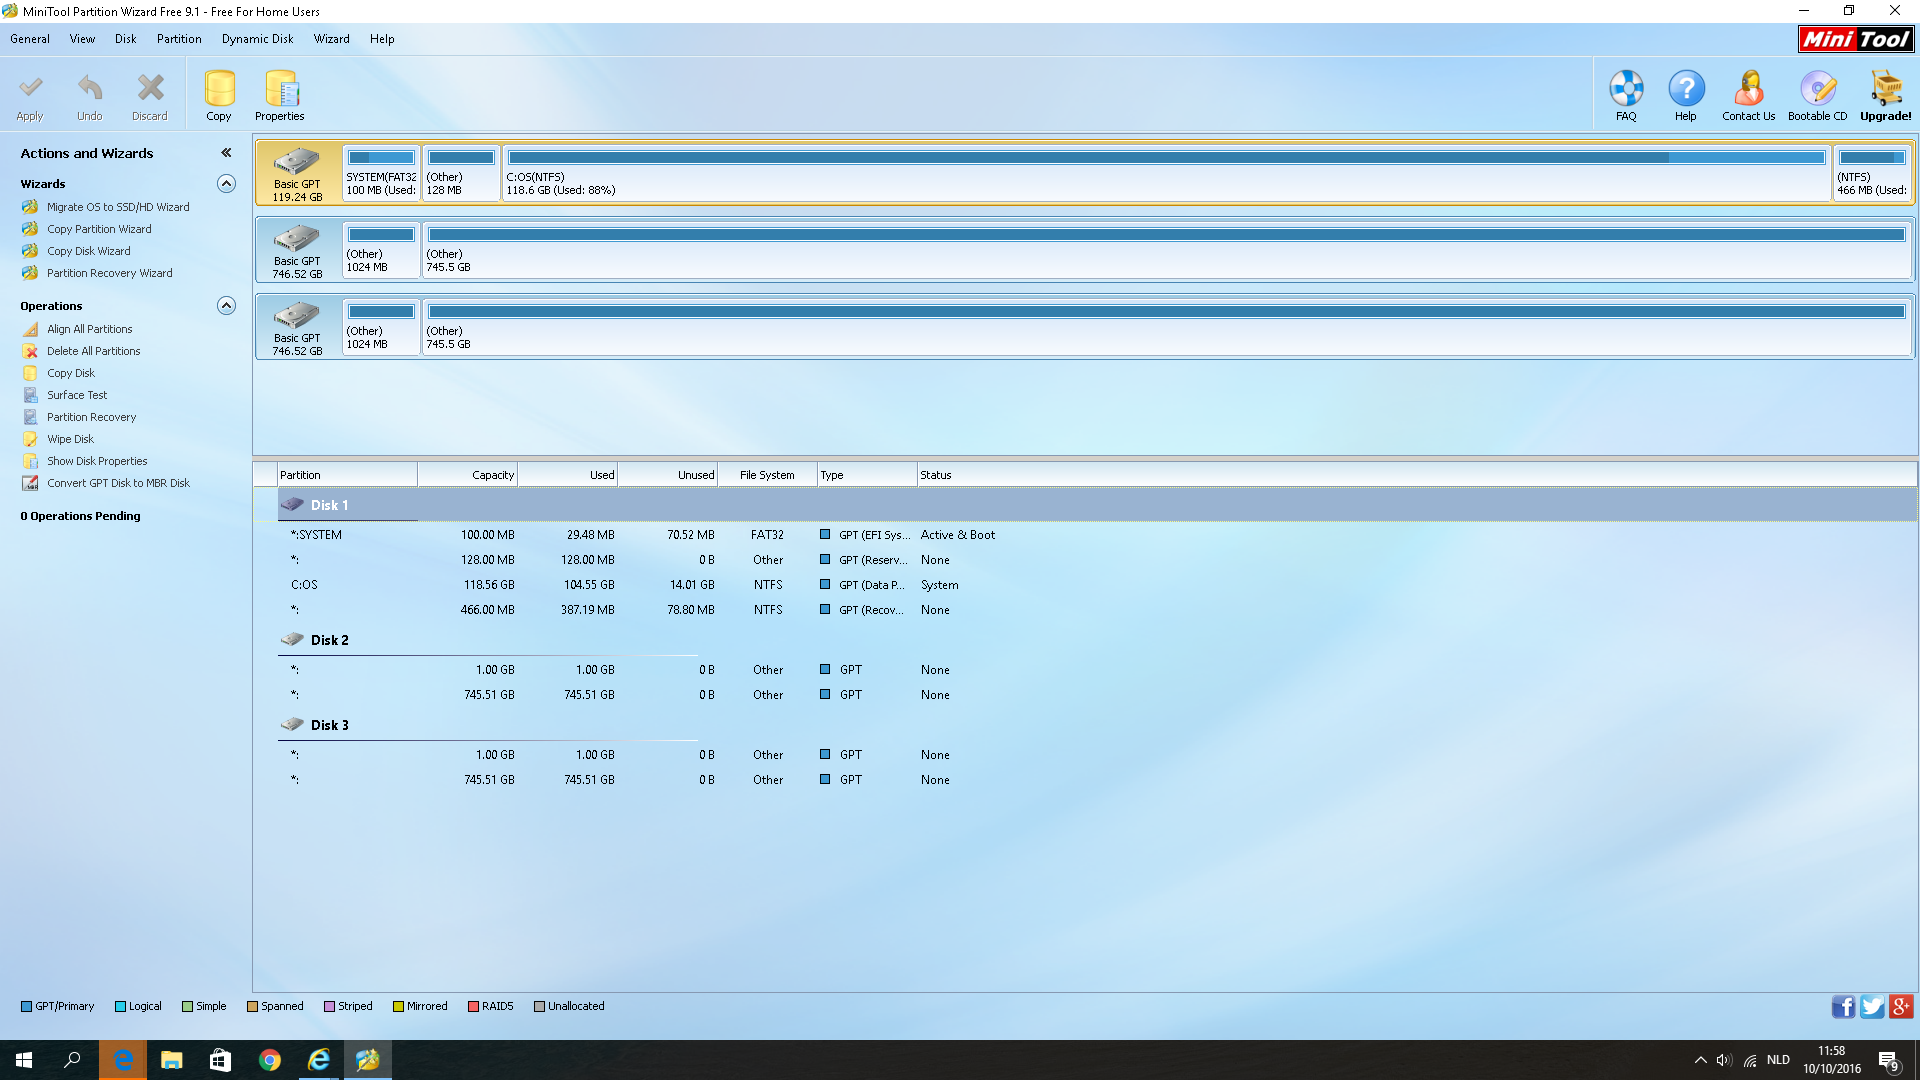Open the Action Center notifications icon
The width and height of the screenshot is (1920, 1080).
(x=1888, y=1061)
